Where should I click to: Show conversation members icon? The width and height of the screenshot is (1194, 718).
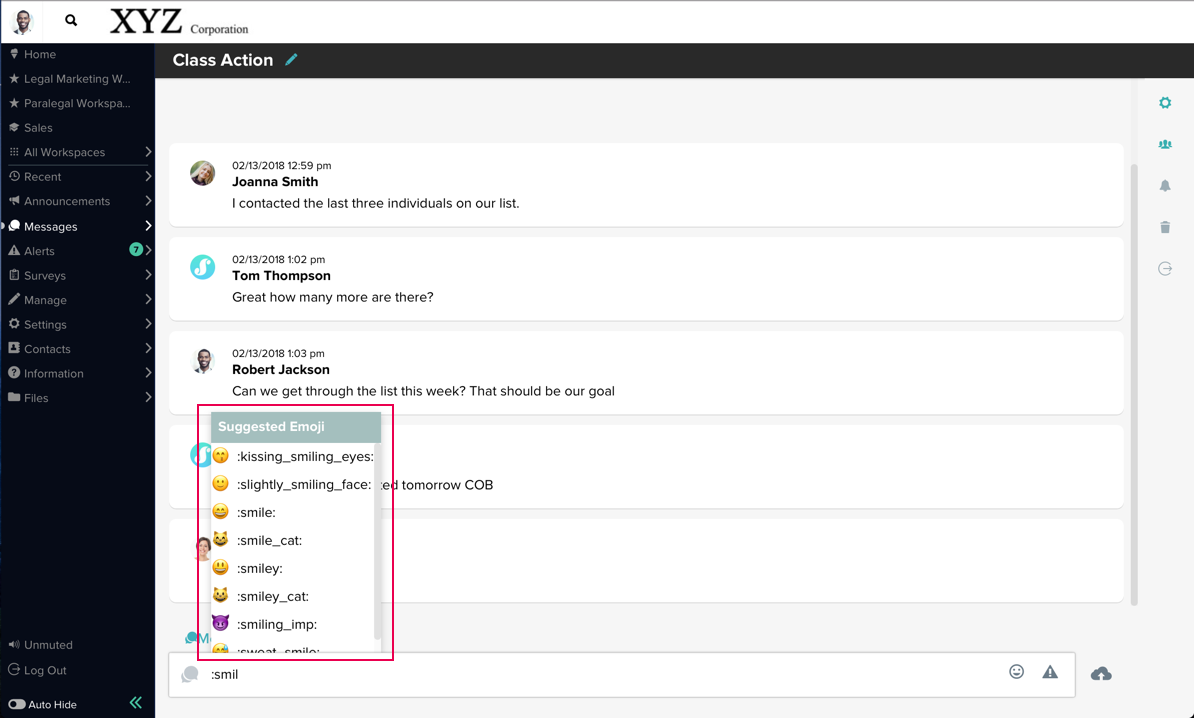click(1165, 145)
